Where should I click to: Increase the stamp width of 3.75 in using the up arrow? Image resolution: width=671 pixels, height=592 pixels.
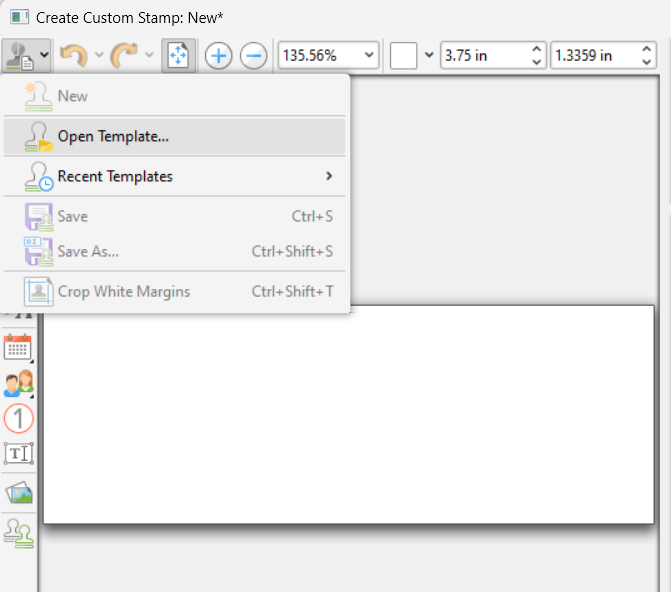tap(538, 49)
